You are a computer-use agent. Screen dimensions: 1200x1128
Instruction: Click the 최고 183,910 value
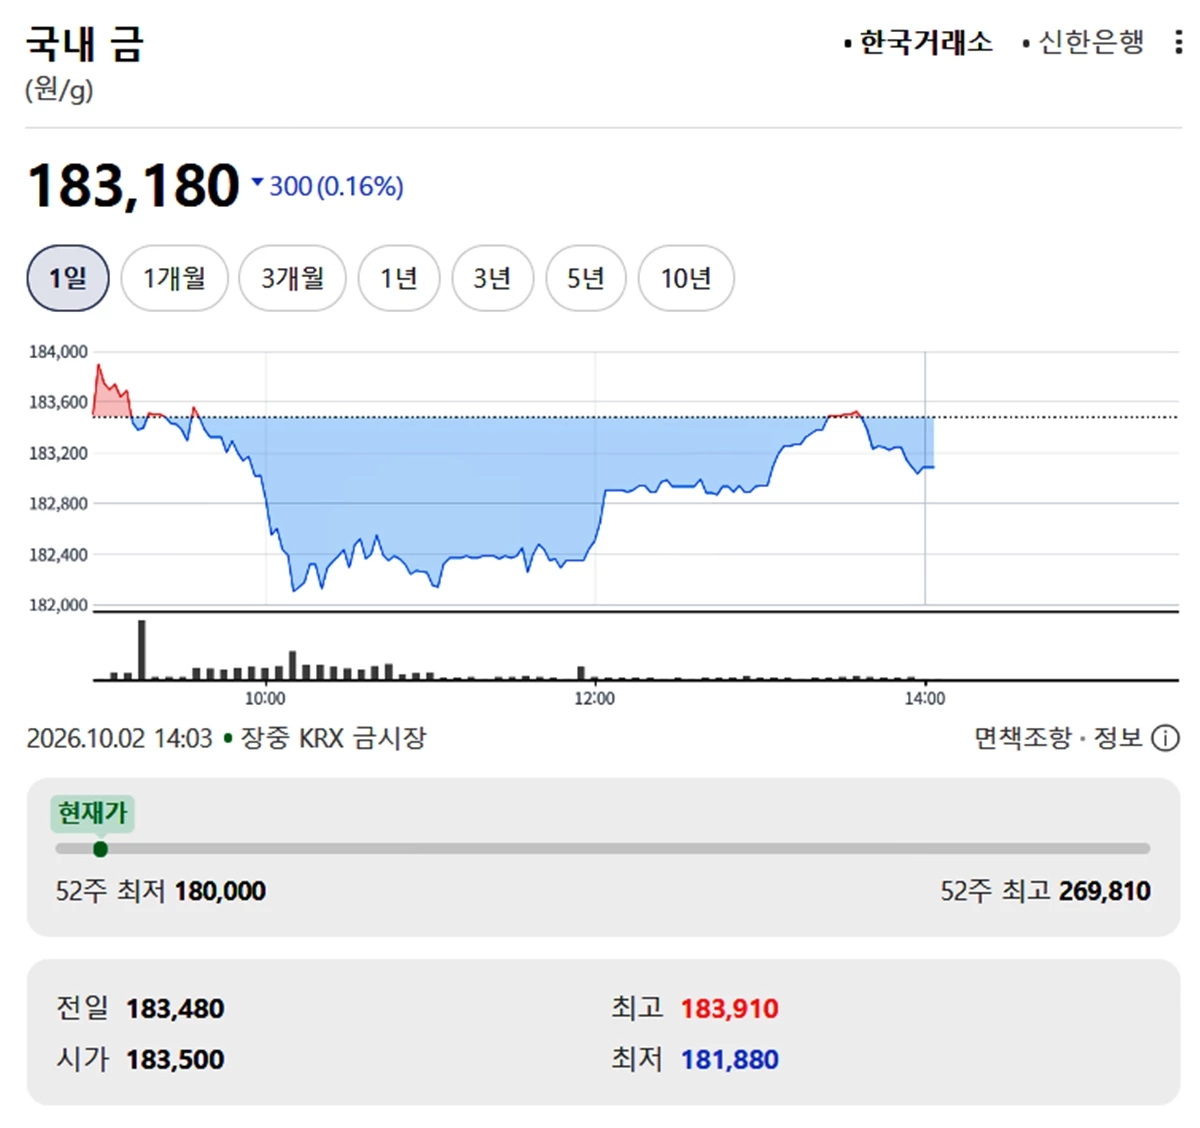[x=729, y=1008]
